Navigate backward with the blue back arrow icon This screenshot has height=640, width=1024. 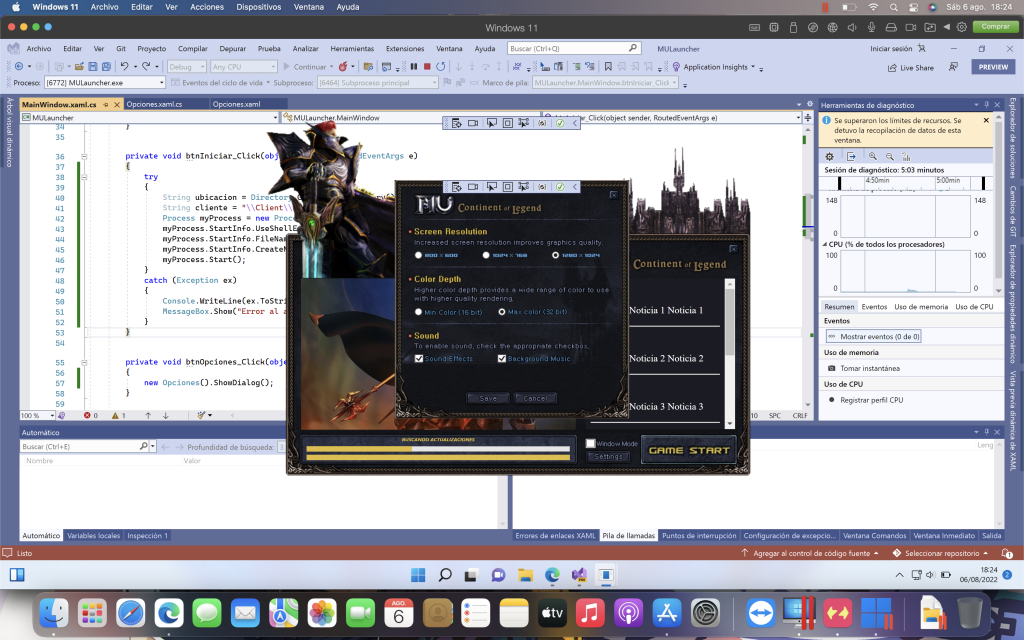19,67
